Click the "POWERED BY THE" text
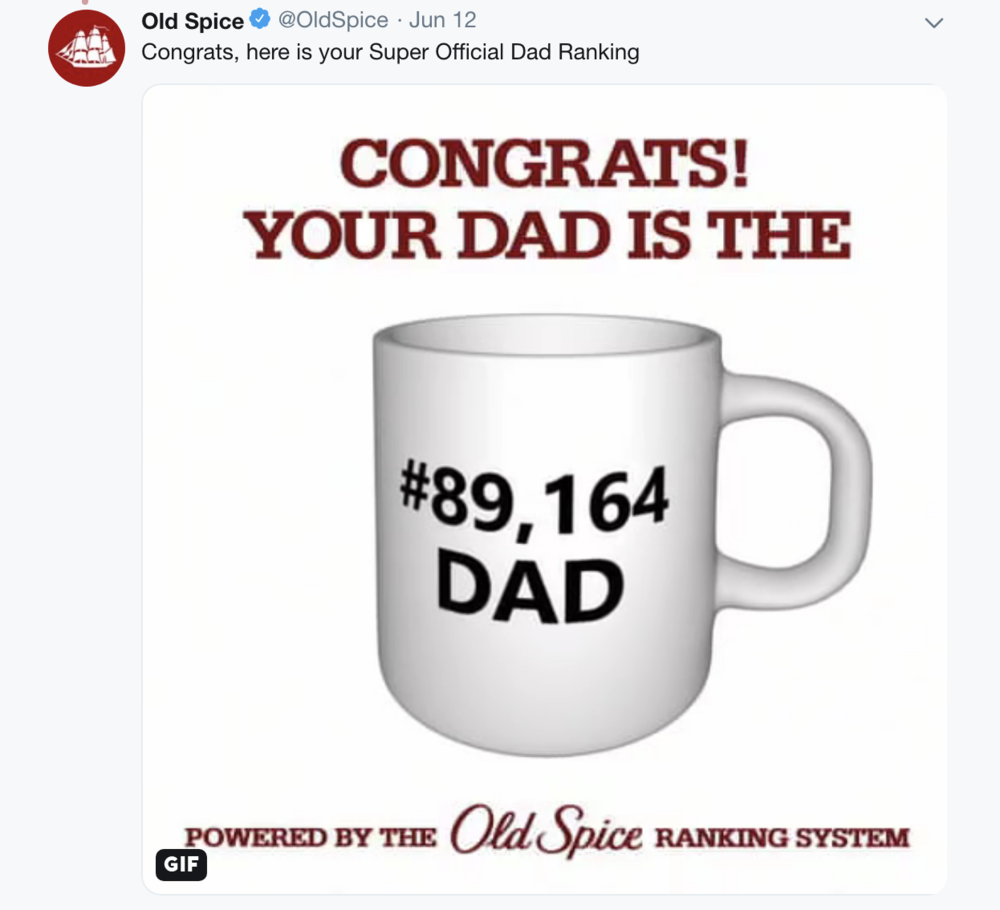The height and width of the screenshot is (910, 1000). tap(312, 837)
